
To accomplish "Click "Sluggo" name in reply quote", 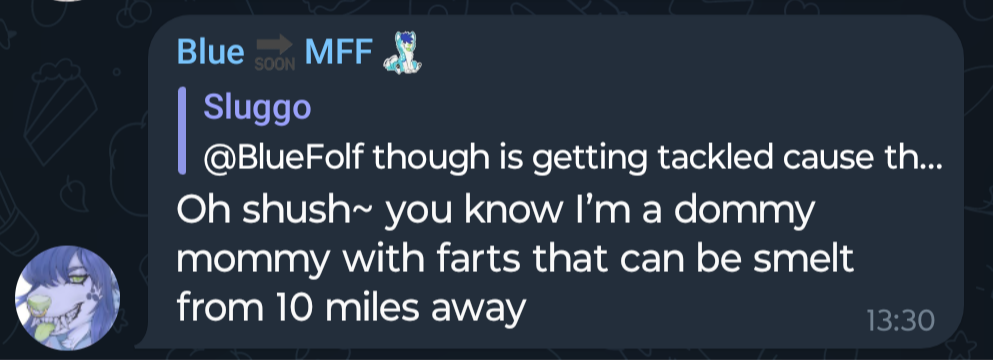I will pyautogui.click(x=257, y=107).
